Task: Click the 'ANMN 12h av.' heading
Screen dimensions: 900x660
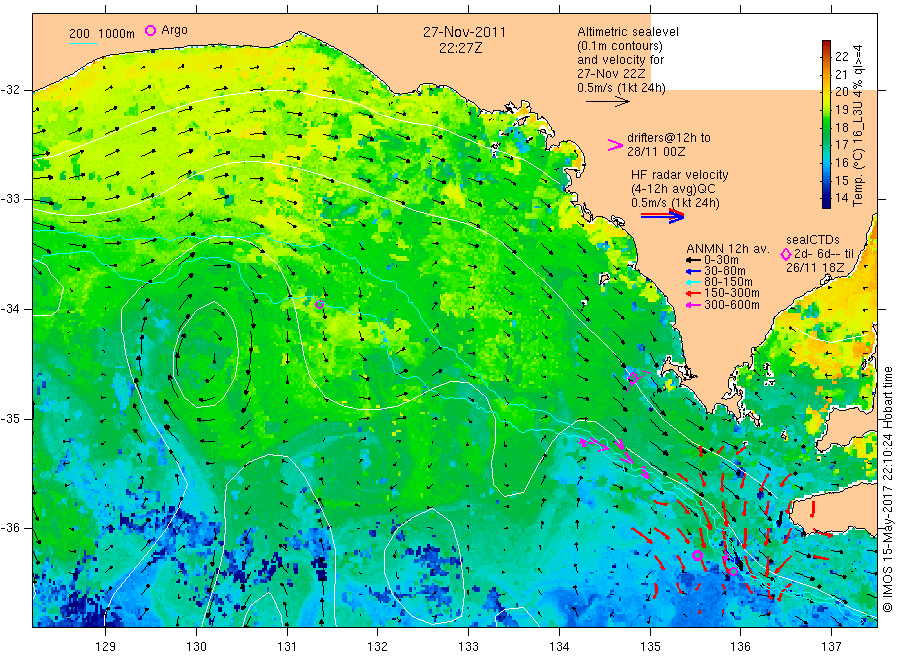Action: click(727, 249)
